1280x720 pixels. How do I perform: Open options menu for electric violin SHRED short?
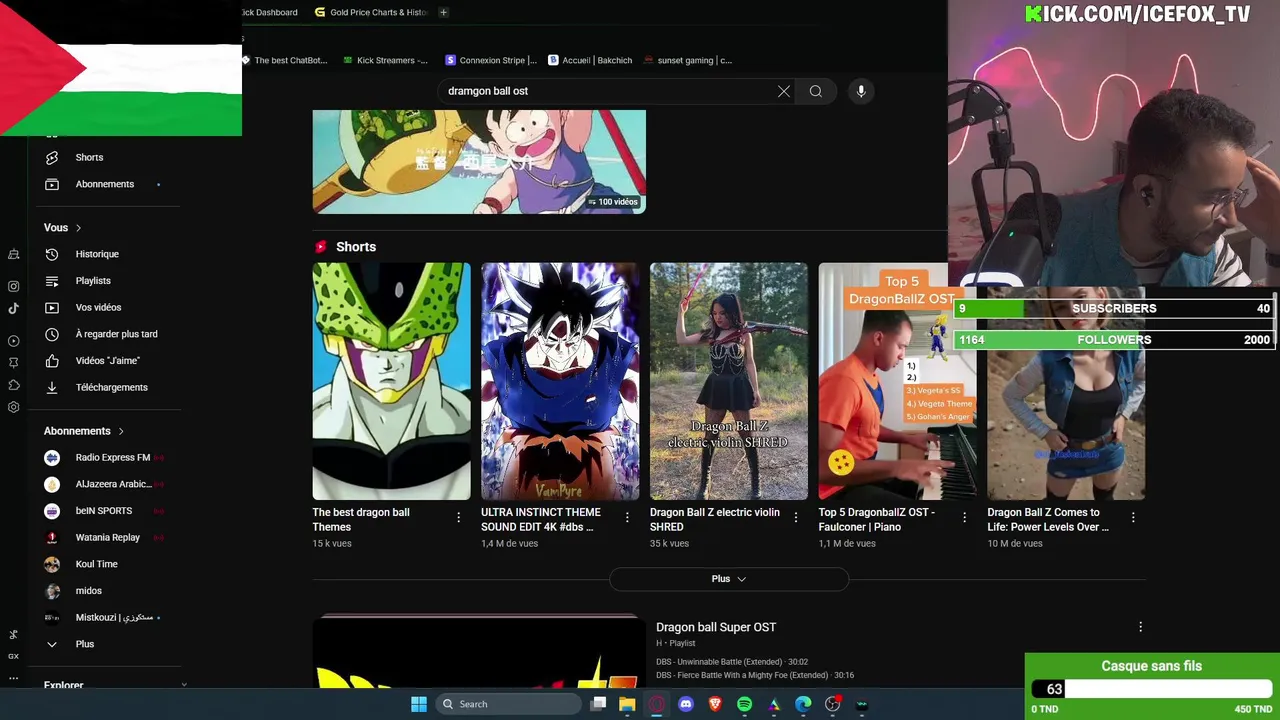click(796, 517)
